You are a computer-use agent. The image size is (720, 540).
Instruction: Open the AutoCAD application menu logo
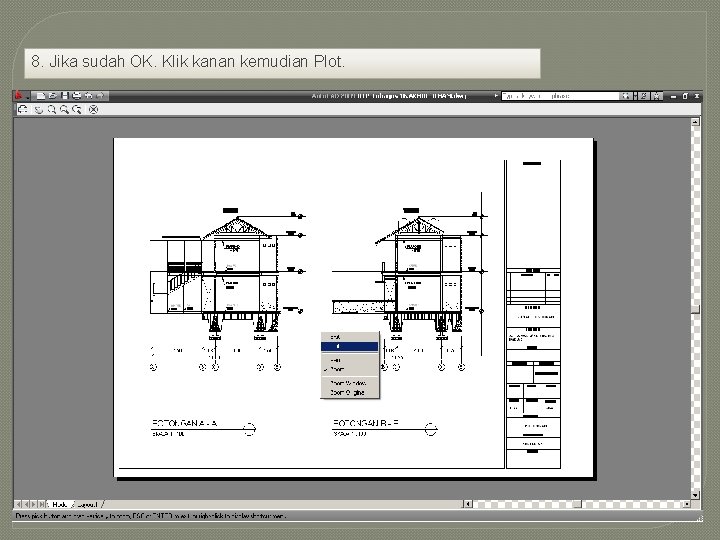[18, 96]
